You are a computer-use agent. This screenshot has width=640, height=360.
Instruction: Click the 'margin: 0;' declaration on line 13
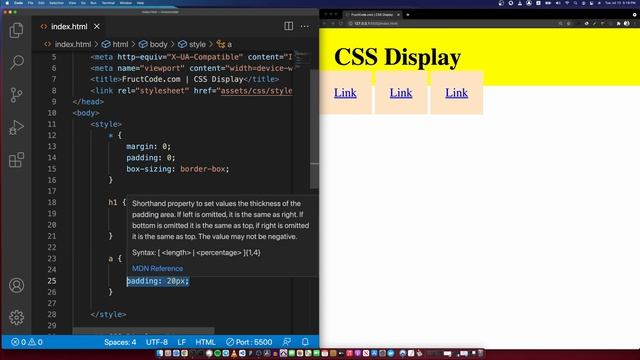point(149,146)
